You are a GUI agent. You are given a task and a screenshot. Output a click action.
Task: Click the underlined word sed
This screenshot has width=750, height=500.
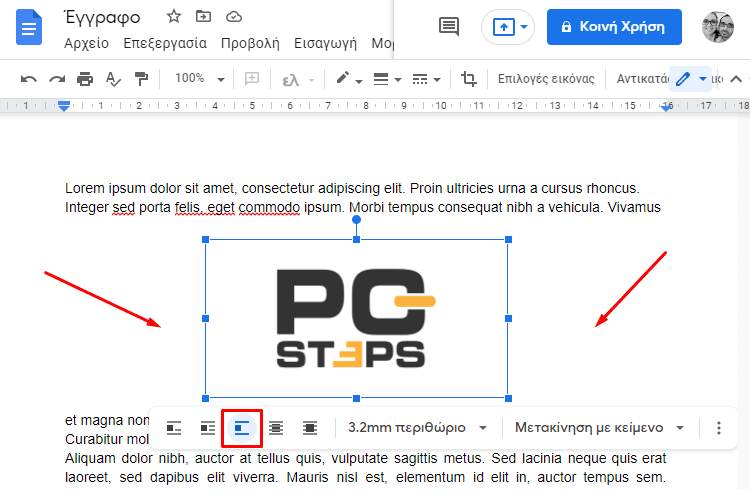123,208
